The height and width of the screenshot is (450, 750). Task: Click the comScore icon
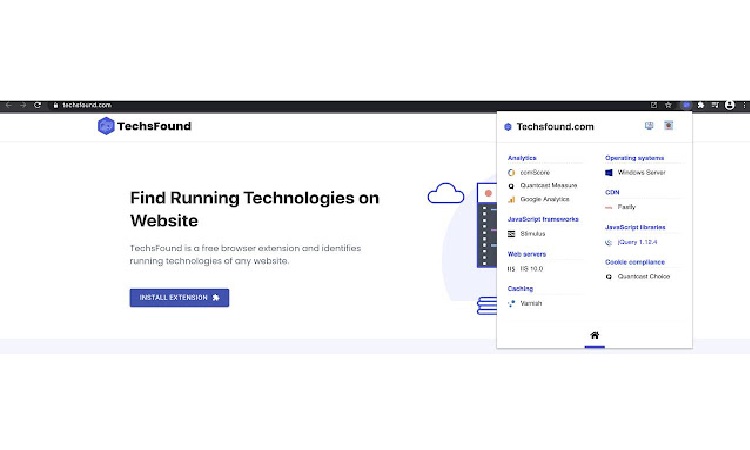coord(511,173)
